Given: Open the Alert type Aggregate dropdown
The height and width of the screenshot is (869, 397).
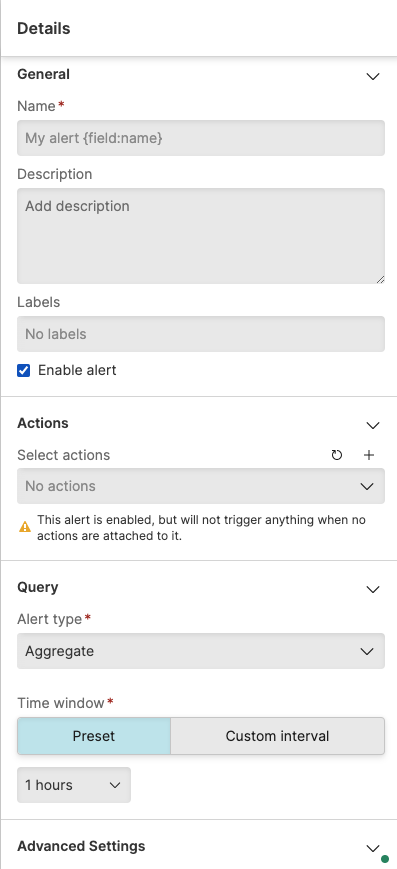Looking at the screenshot, I should click(x=201, y=651).
